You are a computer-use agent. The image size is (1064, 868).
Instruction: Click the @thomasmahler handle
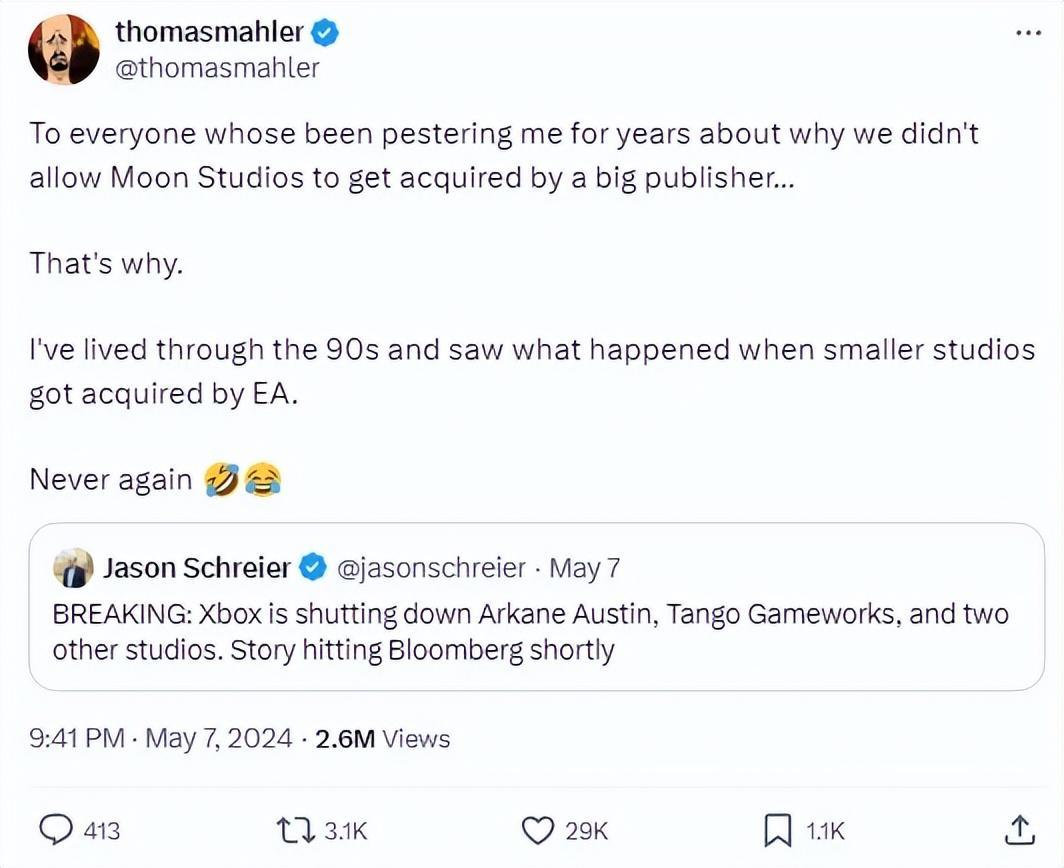pyautogui.click(x=218, y=67)
